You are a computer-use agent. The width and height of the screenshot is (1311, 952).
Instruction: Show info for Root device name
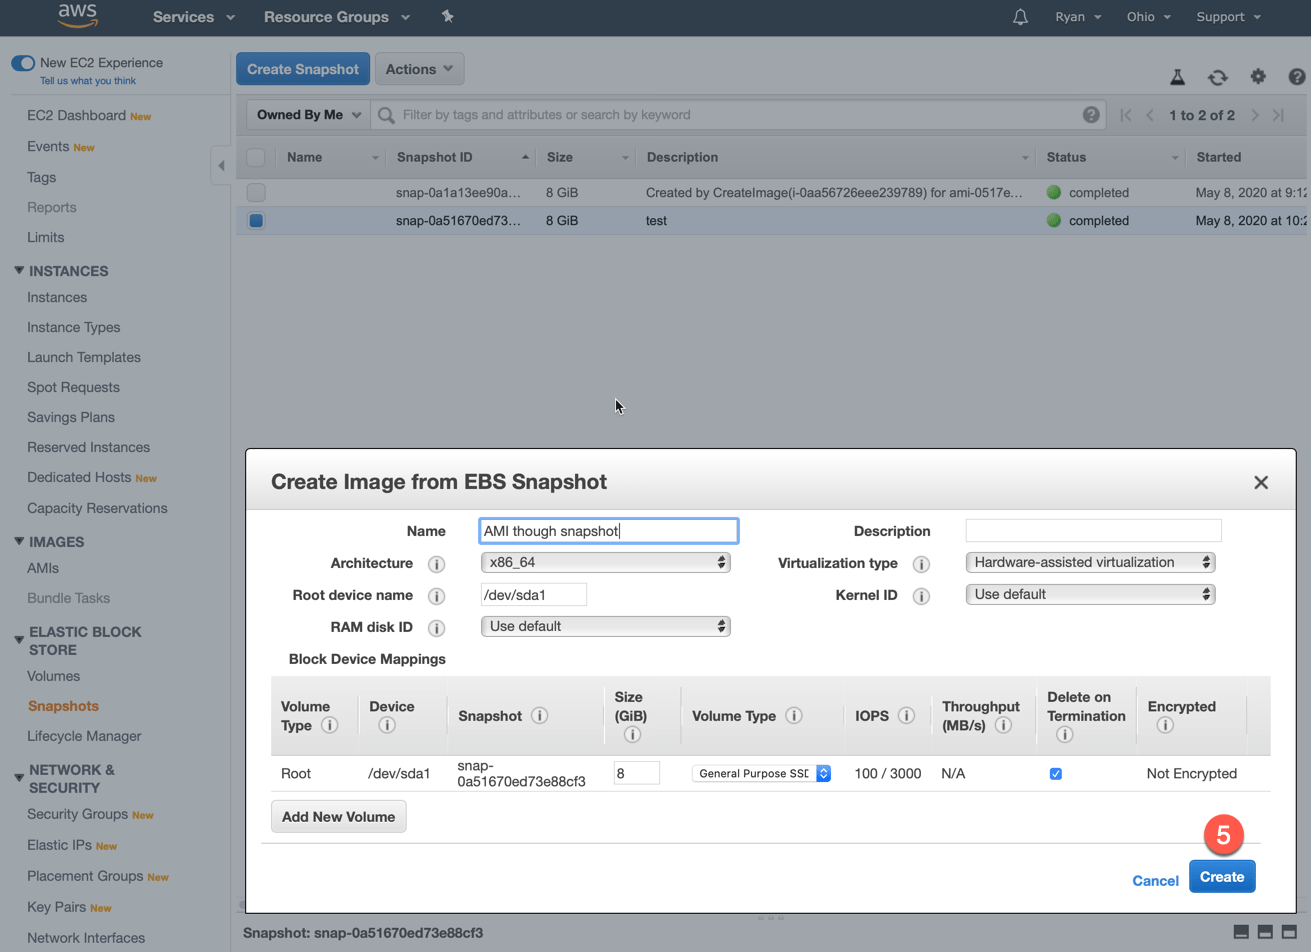coord(436,596)
